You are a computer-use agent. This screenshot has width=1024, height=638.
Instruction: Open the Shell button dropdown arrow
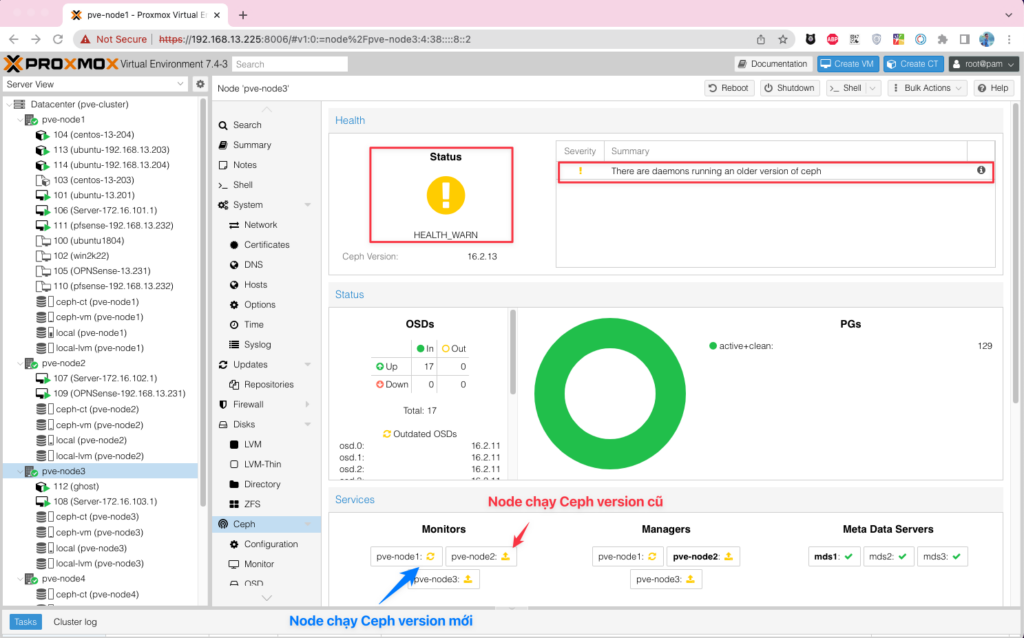pyautogui.click(x=874, y=88)
